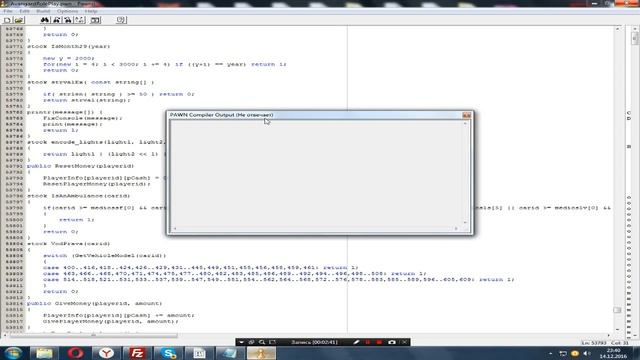This screenshot has height=360, width=640.
Task: Open the Windows Start menu
Action: 13,353
